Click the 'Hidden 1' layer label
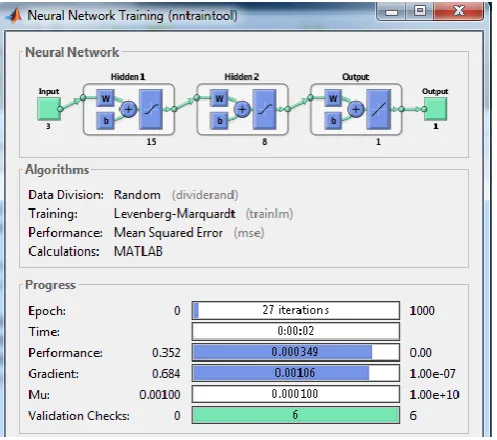 128,77
